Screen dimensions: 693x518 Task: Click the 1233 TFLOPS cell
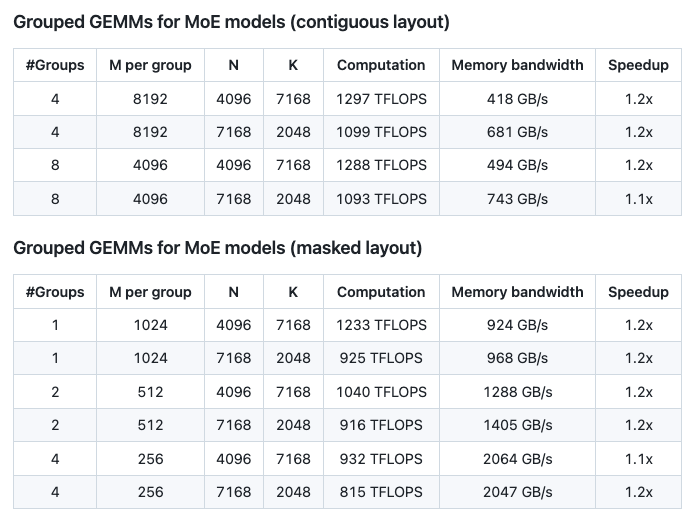pos(381,325)
